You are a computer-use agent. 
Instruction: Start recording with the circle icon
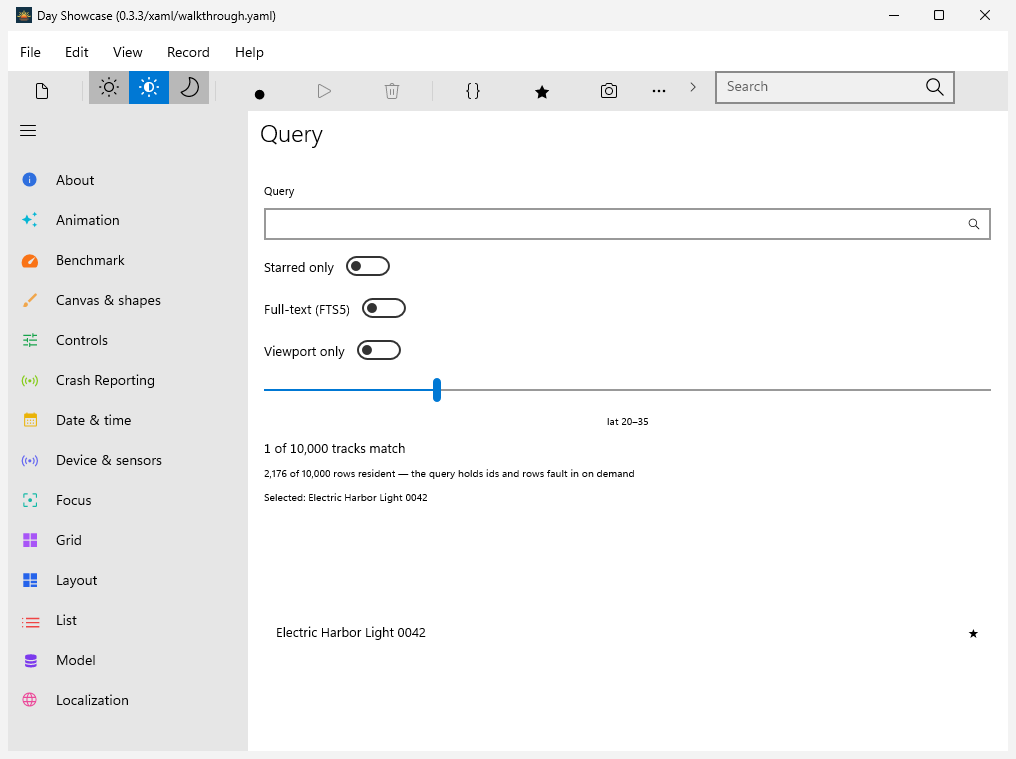[259, 95]
